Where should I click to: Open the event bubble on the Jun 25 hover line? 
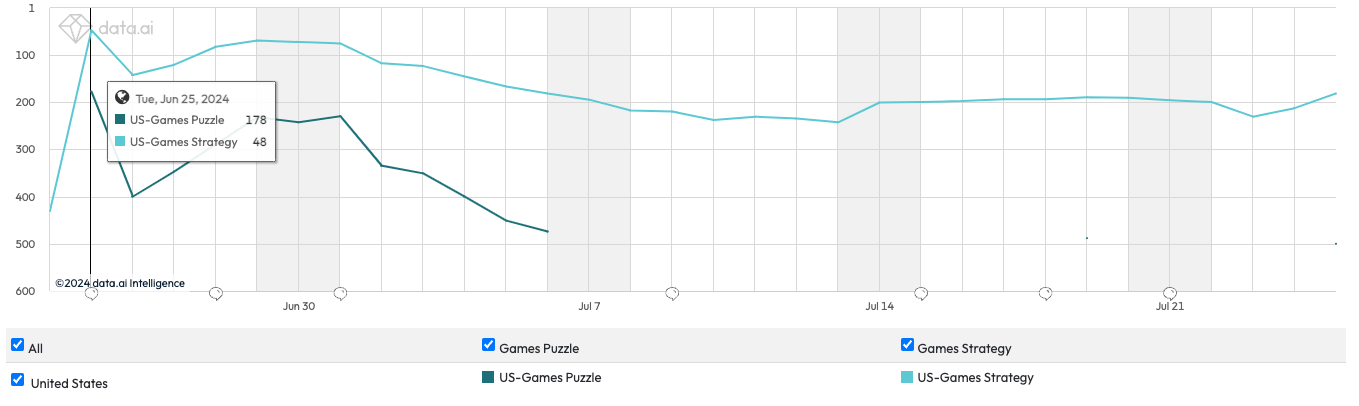pos(91,293)
